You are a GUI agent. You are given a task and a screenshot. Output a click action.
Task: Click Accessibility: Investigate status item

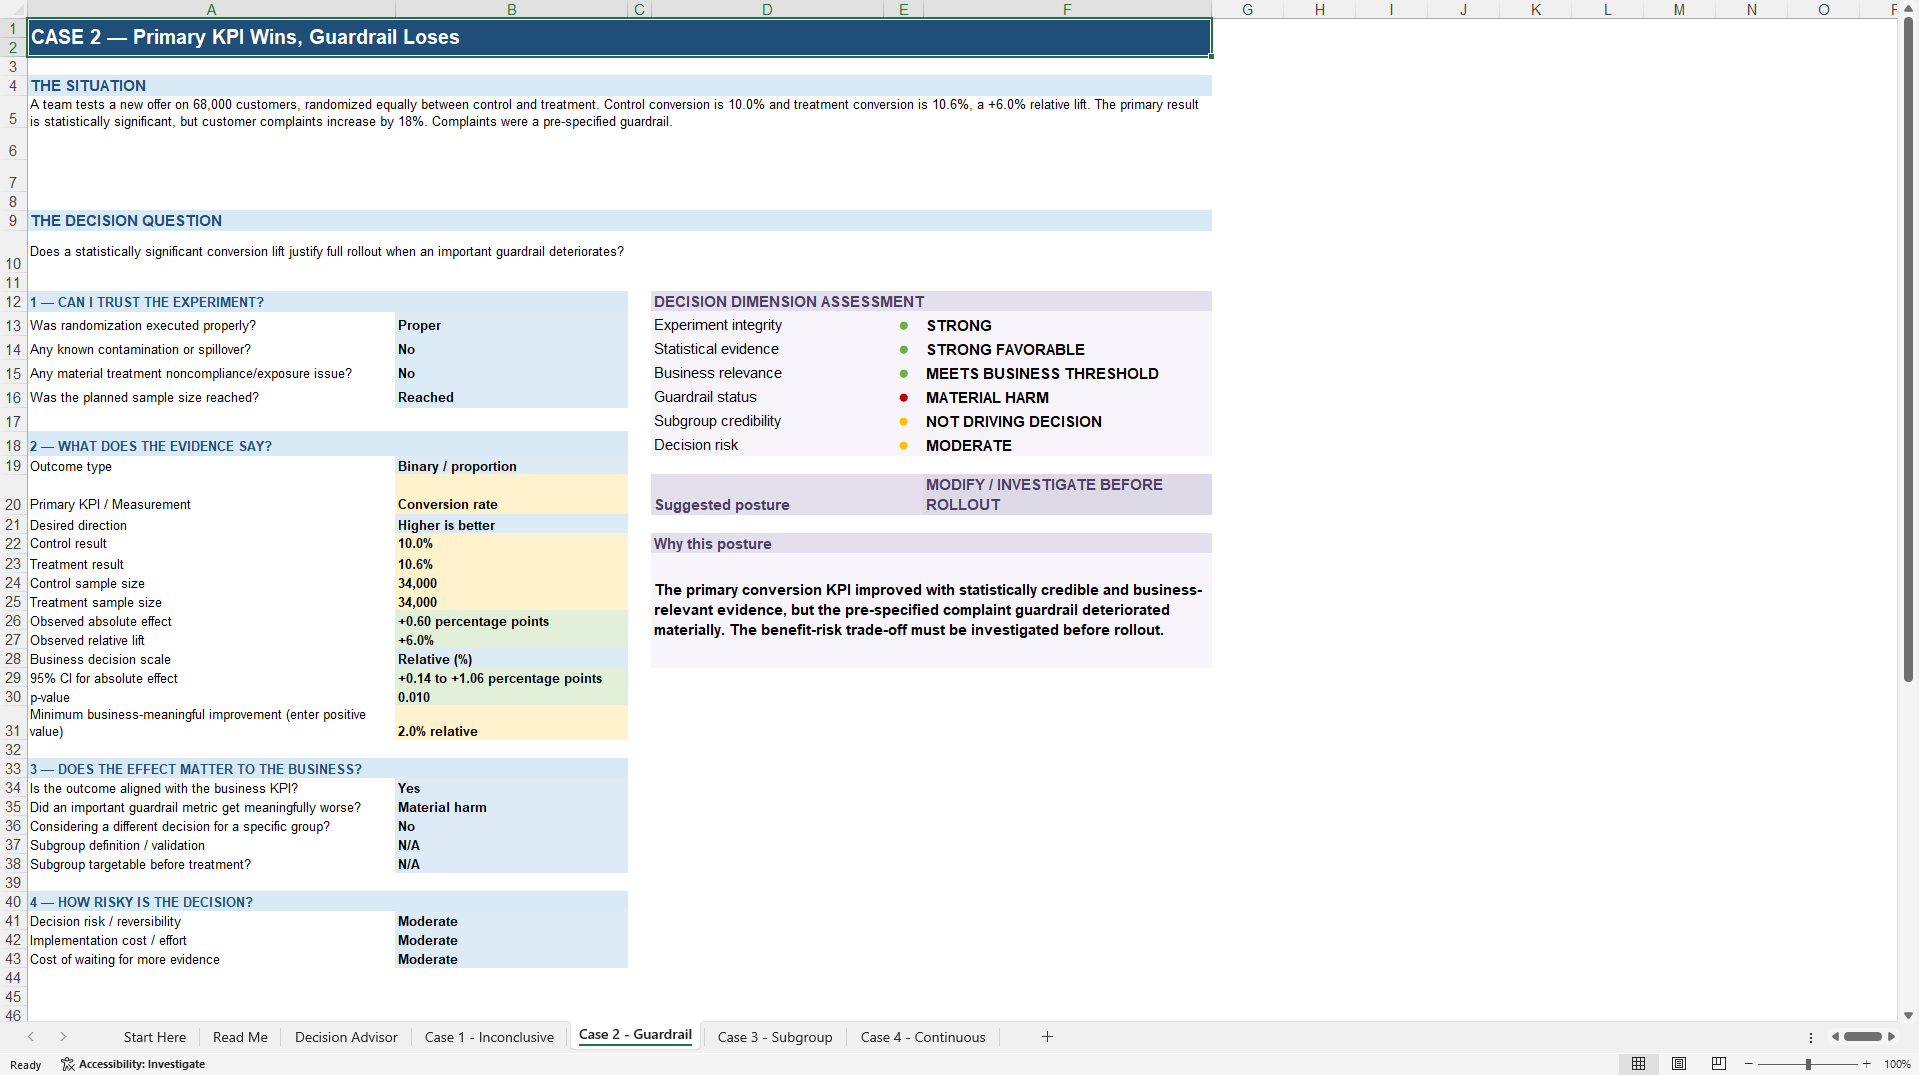(133, 1064)
